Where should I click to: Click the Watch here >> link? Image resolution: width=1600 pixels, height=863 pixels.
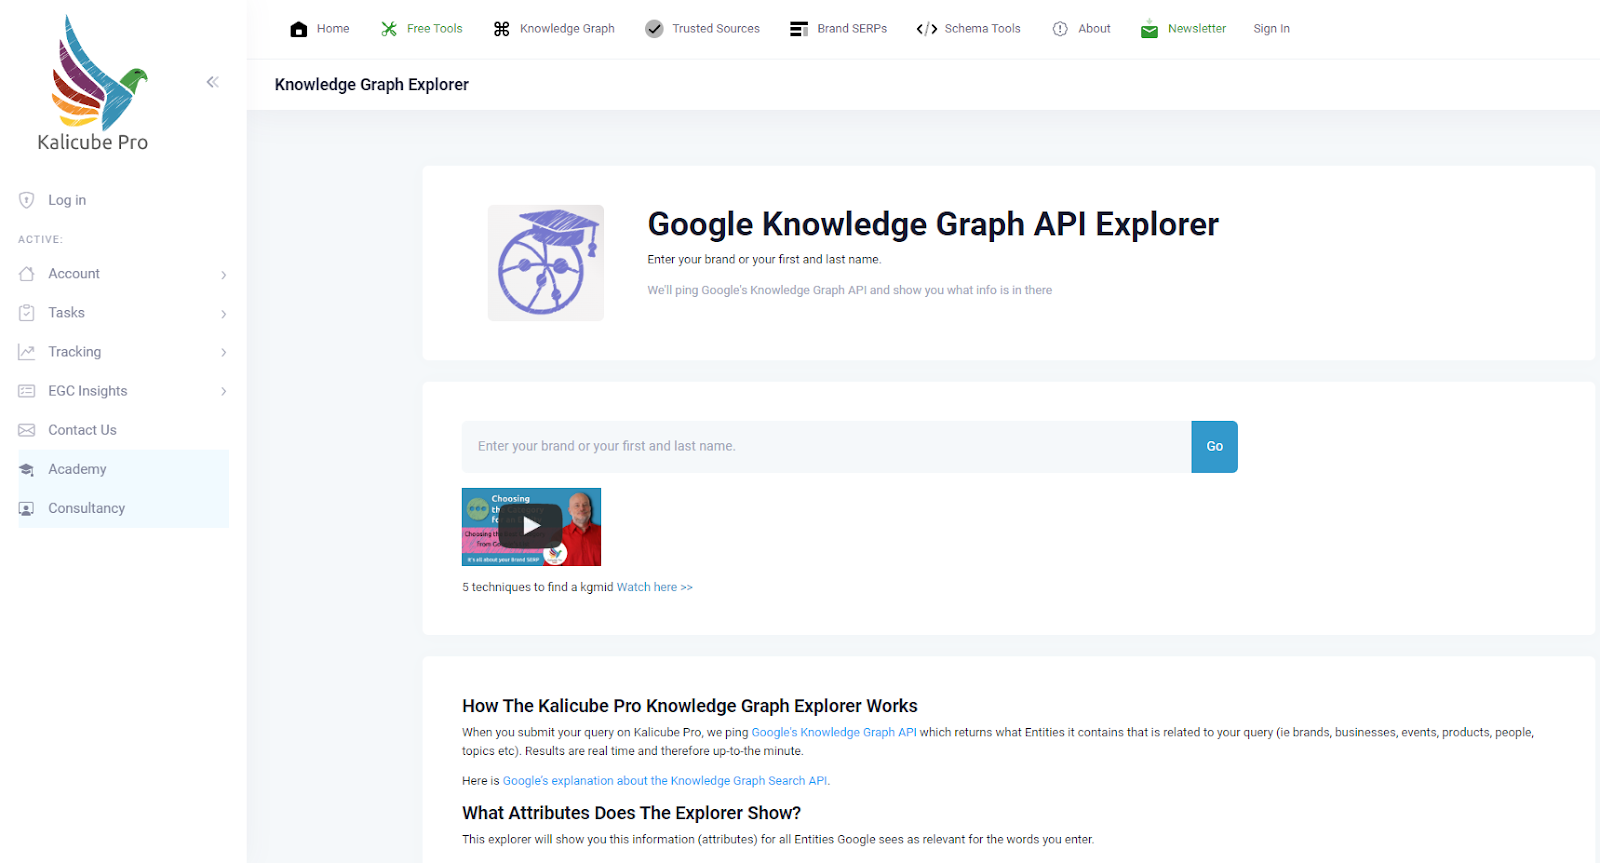[654, 587]
